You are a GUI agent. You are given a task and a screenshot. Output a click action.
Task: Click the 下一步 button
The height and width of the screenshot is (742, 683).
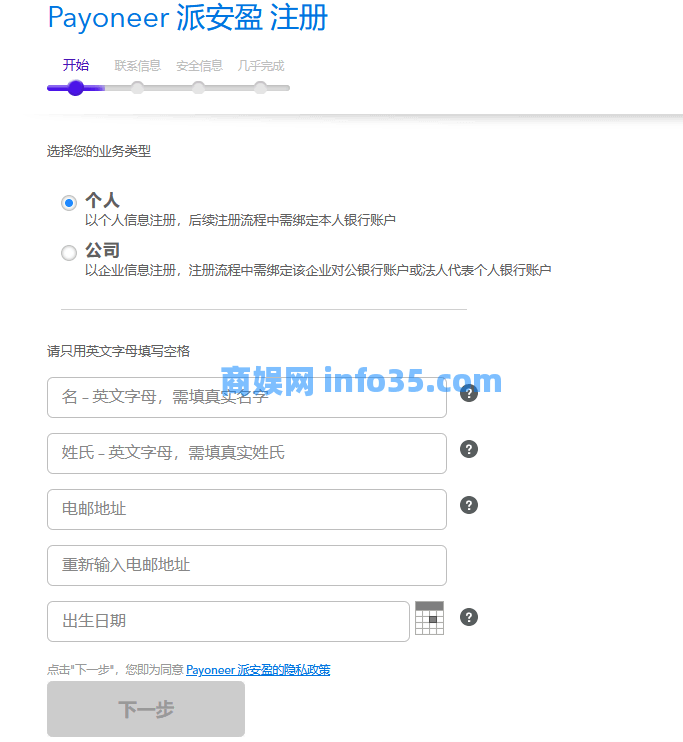146,709
